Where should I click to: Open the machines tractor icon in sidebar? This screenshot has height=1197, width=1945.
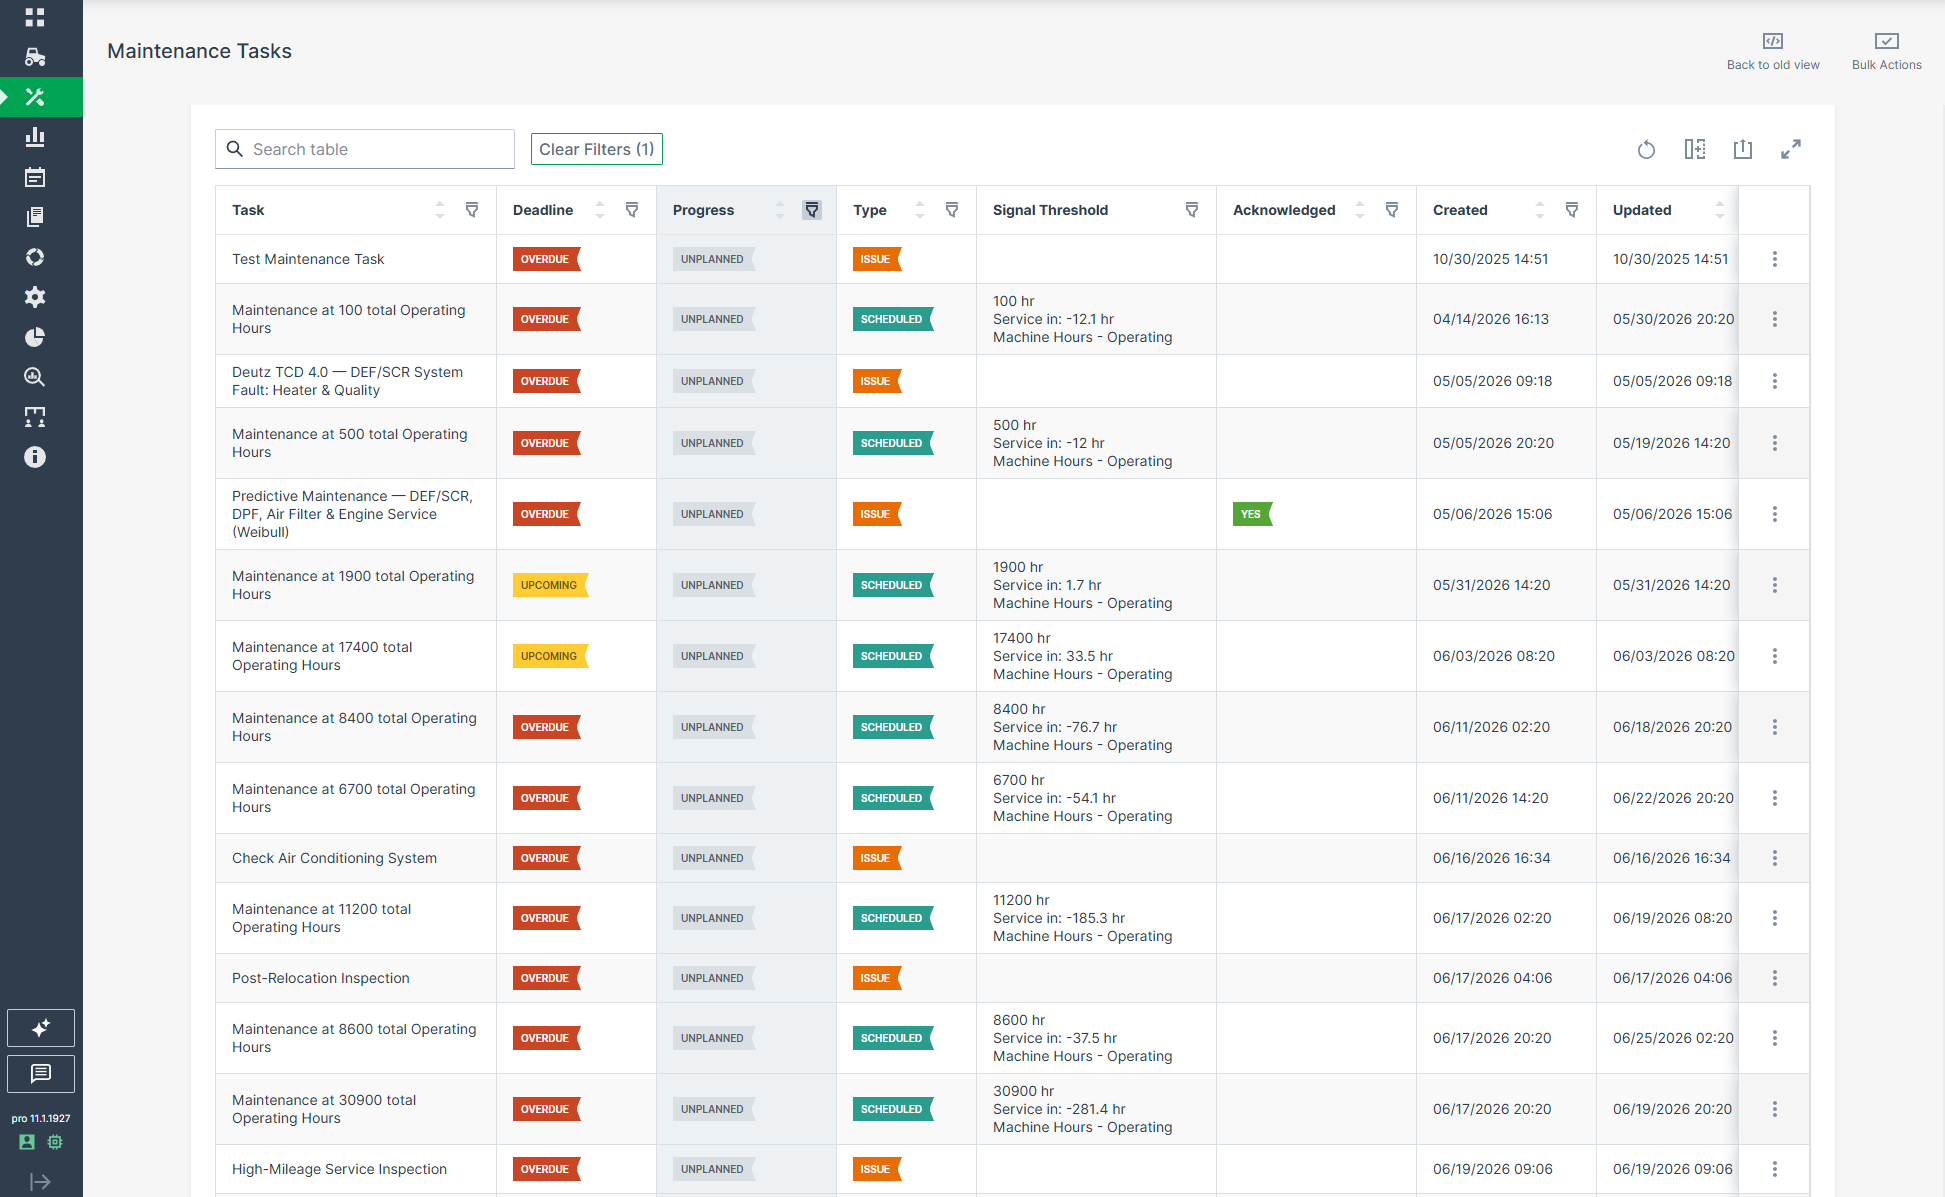(x=35, y=57)
